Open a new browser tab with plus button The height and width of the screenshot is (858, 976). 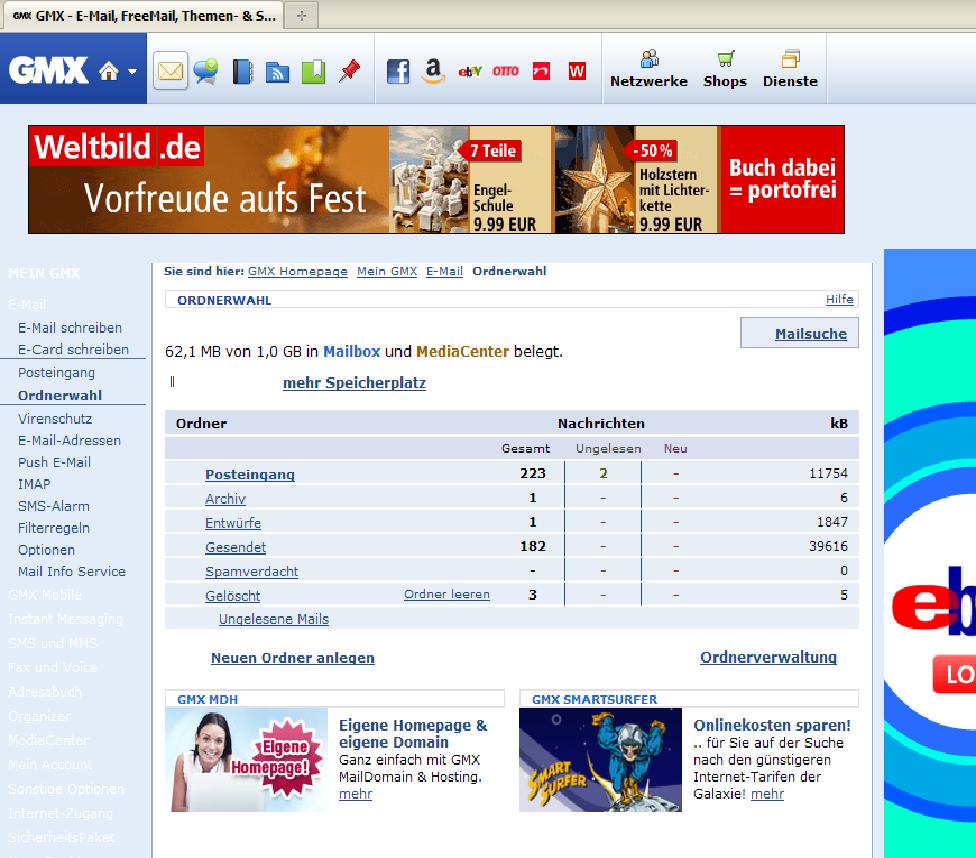click(x=302, y=16)
